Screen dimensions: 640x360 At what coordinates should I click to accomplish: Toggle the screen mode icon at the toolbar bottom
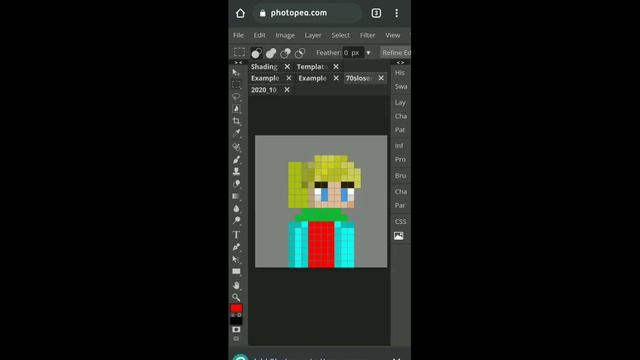coord(236,339)
